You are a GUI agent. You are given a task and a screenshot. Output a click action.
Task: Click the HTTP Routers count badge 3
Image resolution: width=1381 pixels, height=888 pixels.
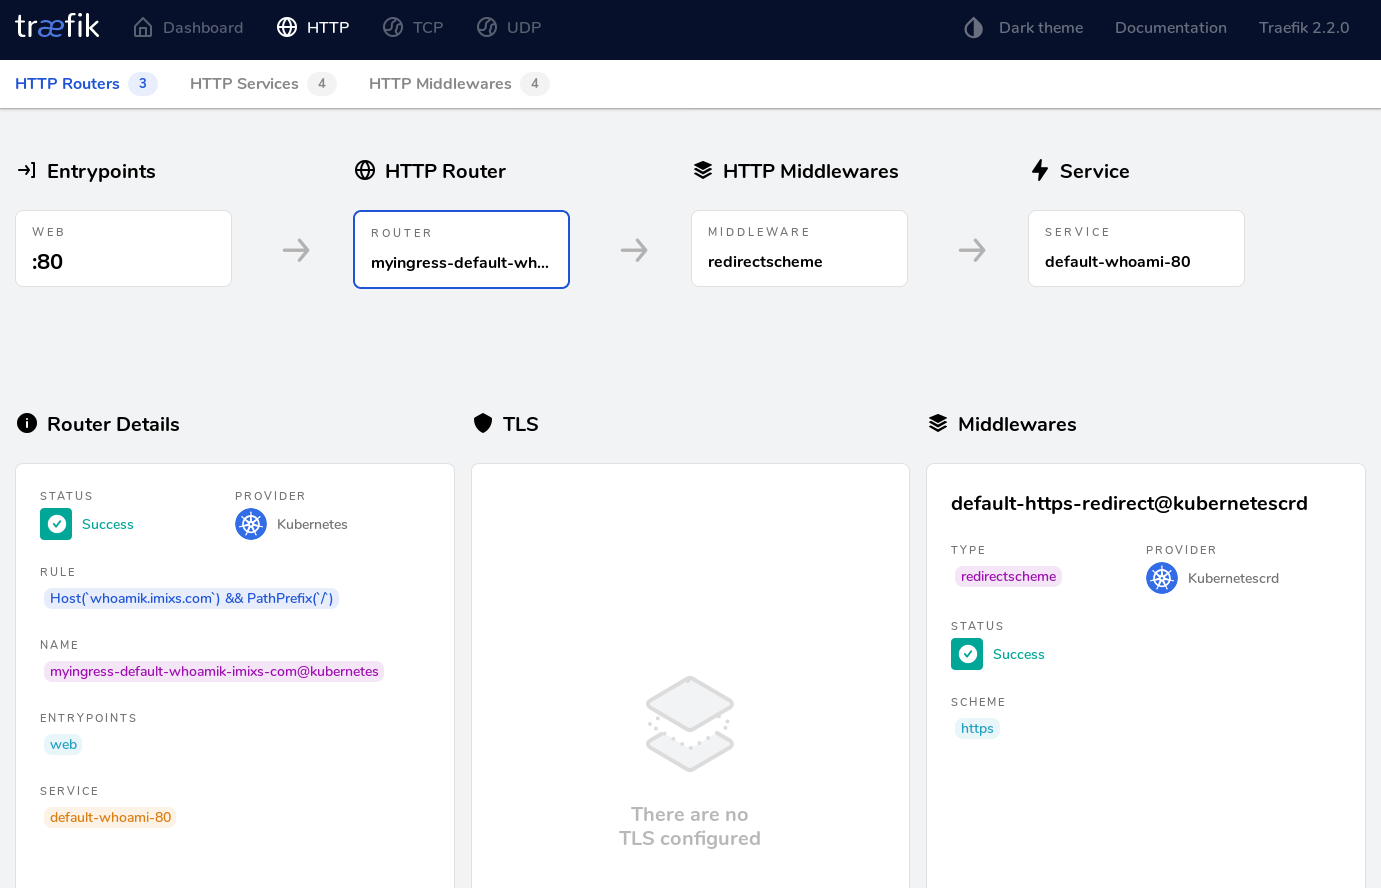(x=143, y=84)
